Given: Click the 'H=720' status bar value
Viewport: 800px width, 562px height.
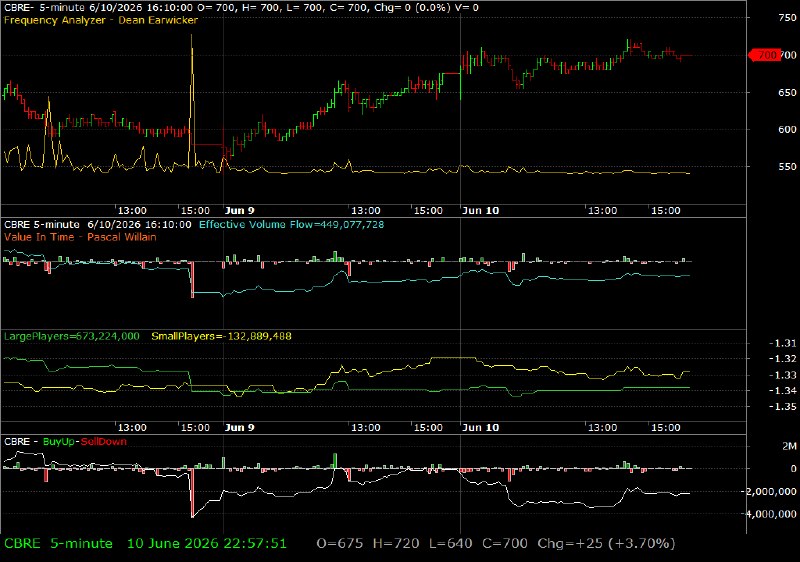Looking at the screenshot, I should (x=396, y=544).
